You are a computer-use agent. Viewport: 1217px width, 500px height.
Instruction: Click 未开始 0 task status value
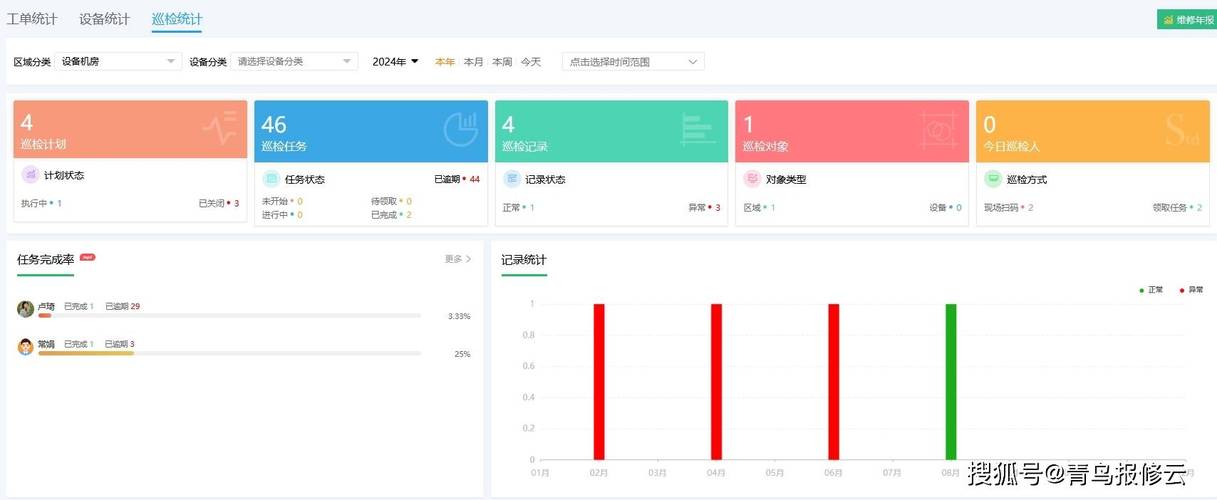tap(282, 201)
